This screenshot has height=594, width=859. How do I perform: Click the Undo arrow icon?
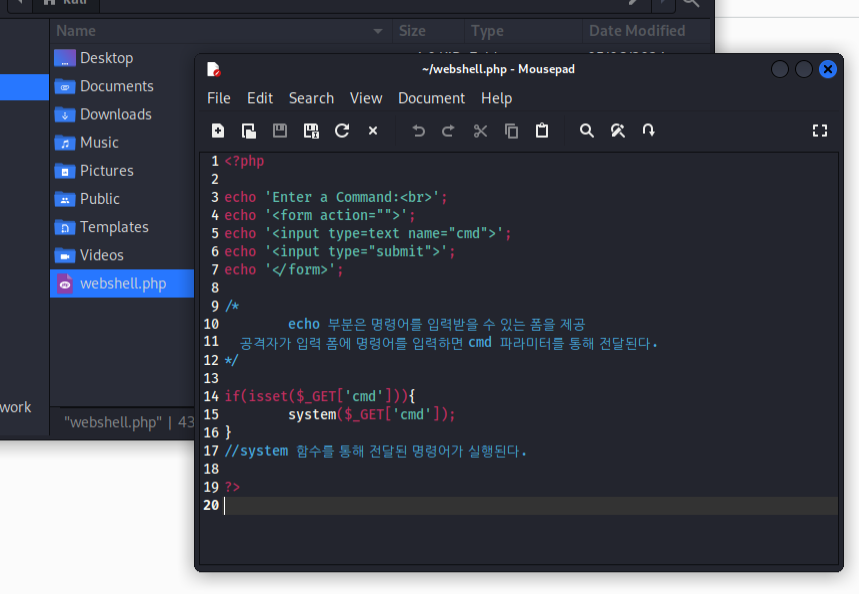coord(419,130)
